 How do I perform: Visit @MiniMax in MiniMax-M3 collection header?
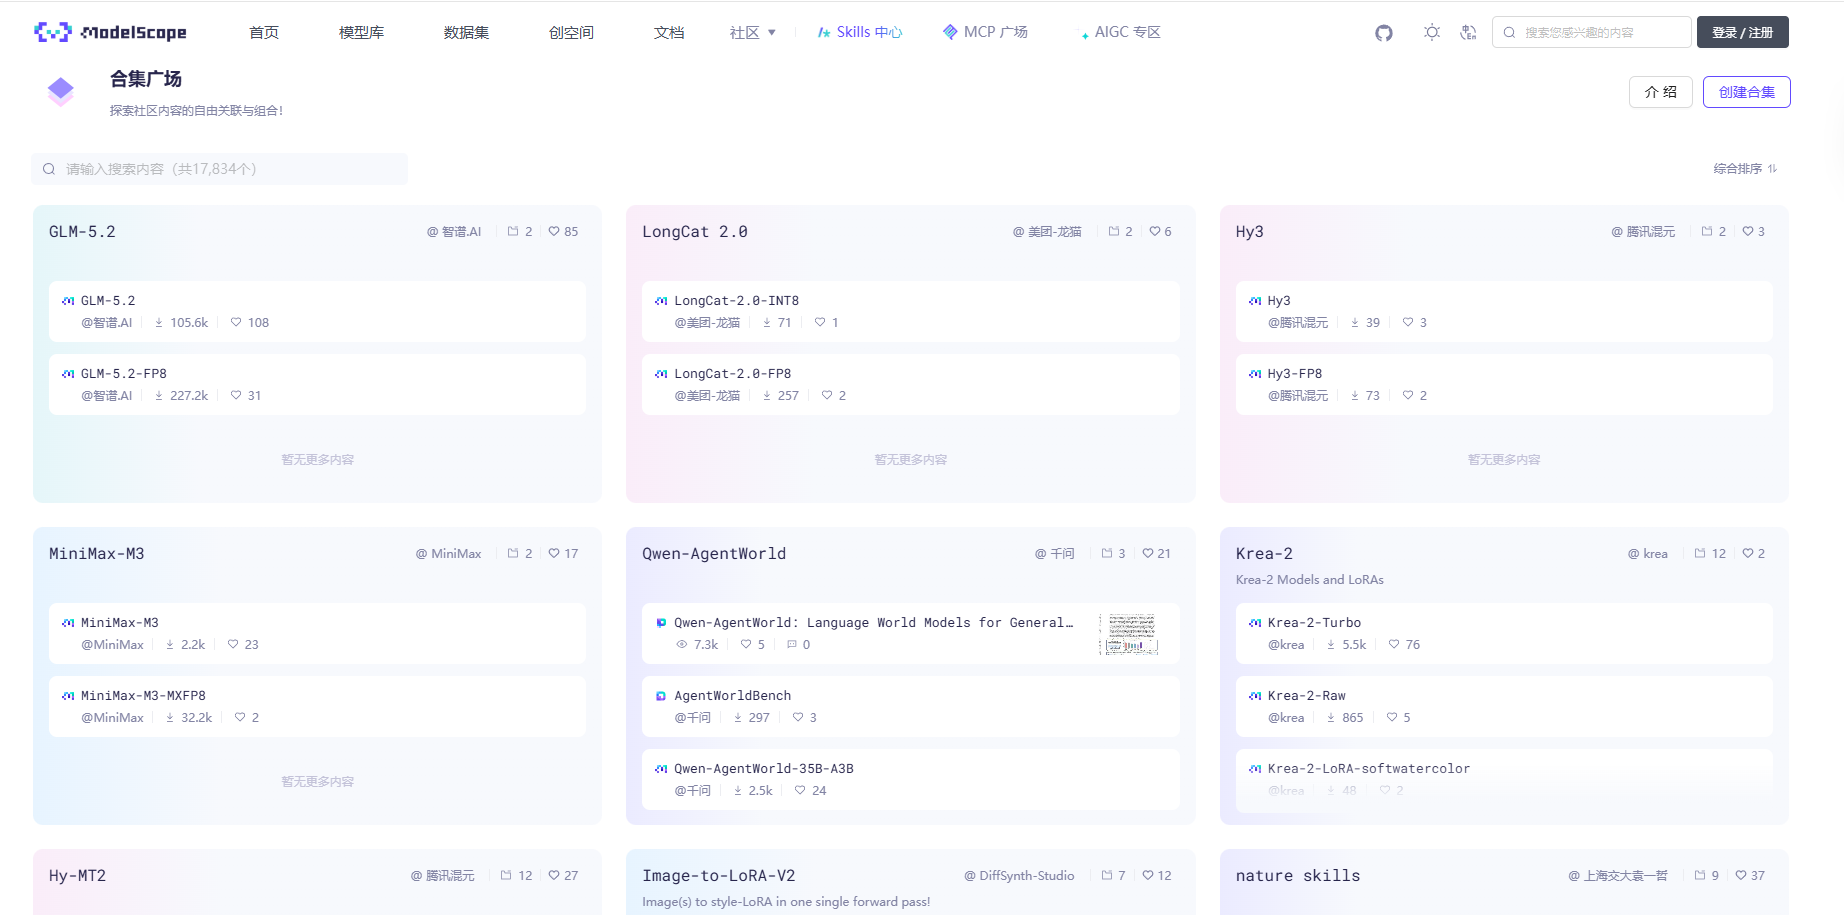(449, 554)
